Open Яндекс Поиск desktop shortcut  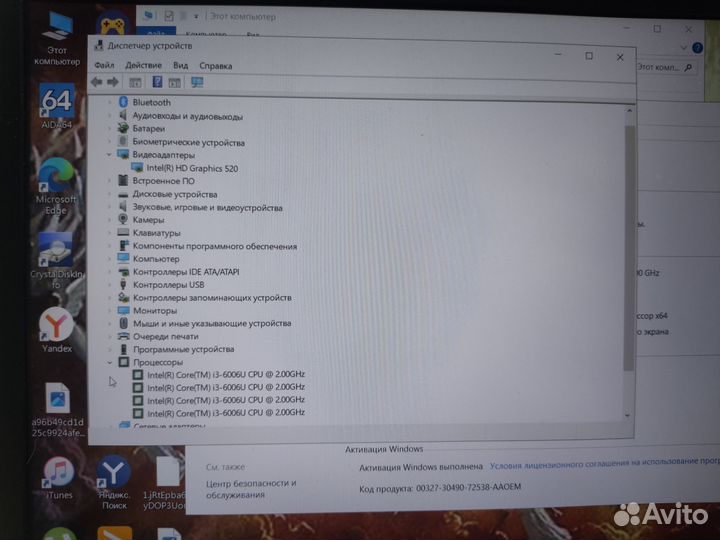(x=114, y=483)
